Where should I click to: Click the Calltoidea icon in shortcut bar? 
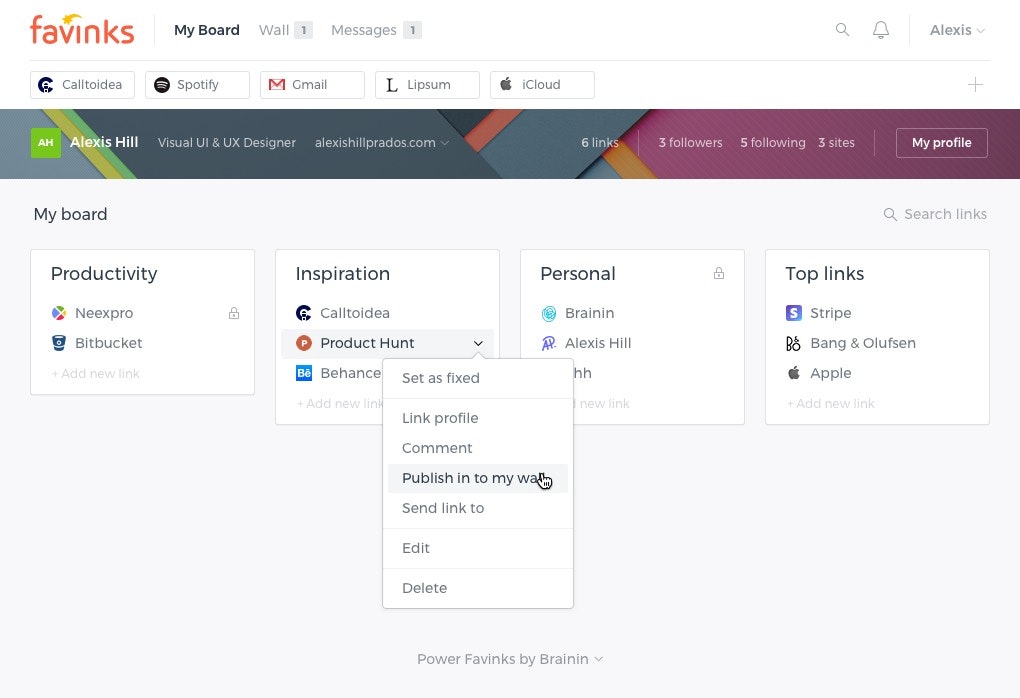[x=46, y=85]
